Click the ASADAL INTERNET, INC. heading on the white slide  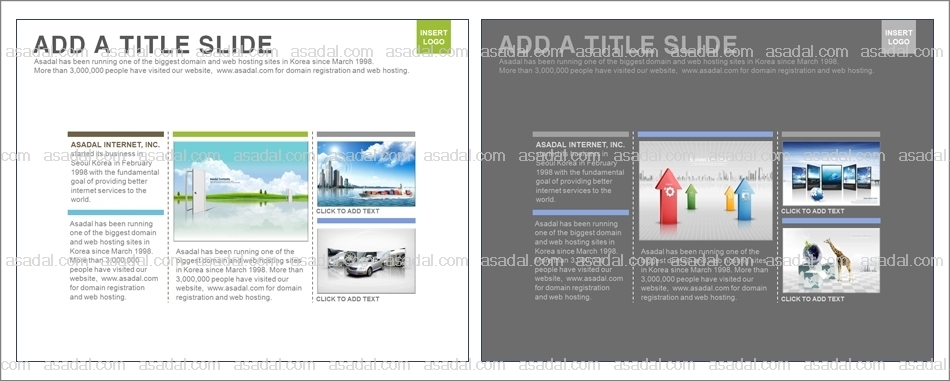(115, 145)
